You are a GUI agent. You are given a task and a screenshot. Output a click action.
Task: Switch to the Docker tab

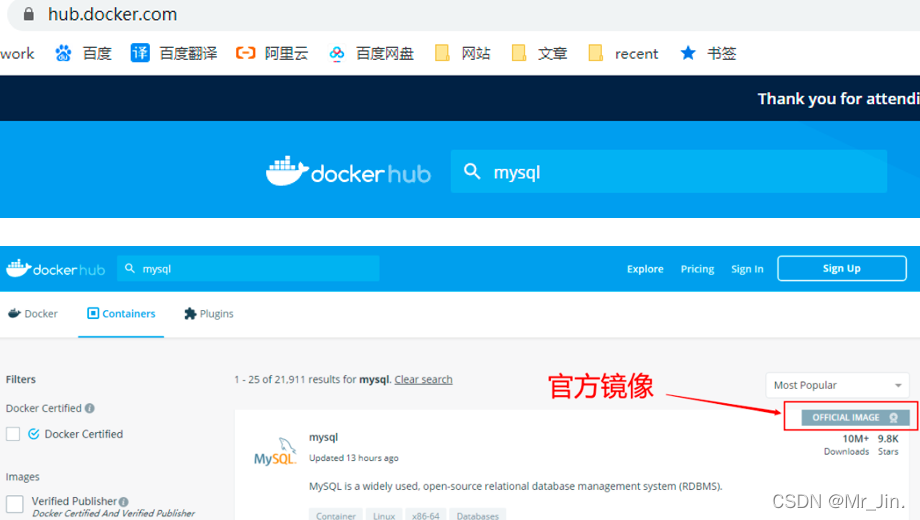33,313
